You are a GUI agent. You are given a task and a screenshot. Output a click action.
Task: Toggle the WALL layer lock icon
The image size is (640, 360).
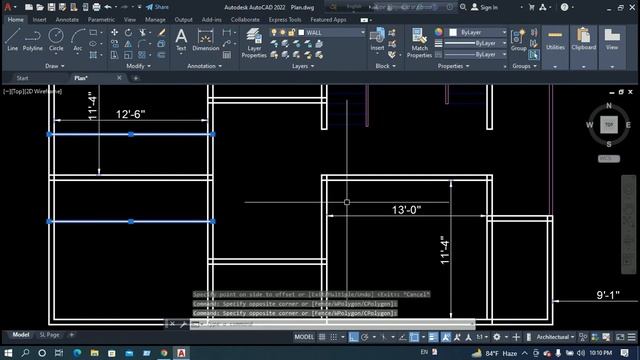pyautogui.click(x=291, y=32)
